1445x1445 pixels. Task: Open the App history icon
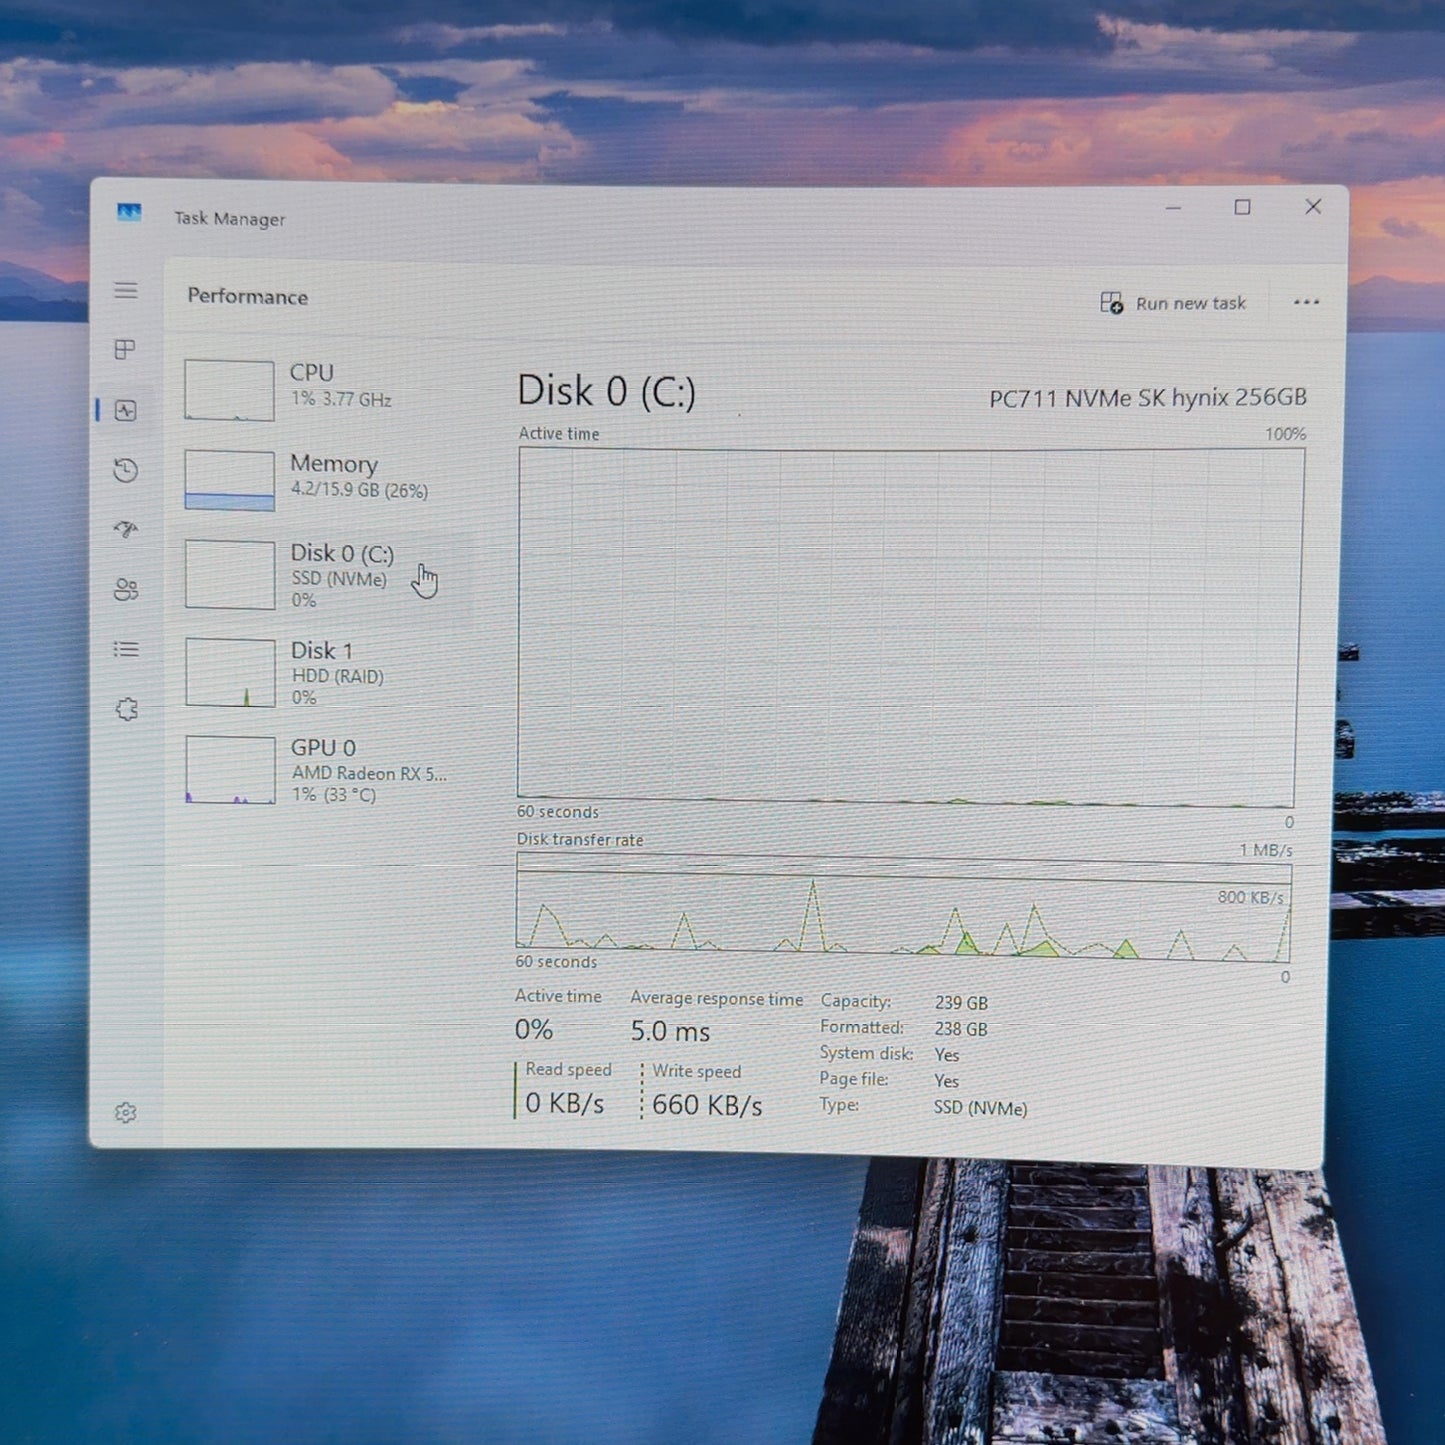tap(125, 470)
